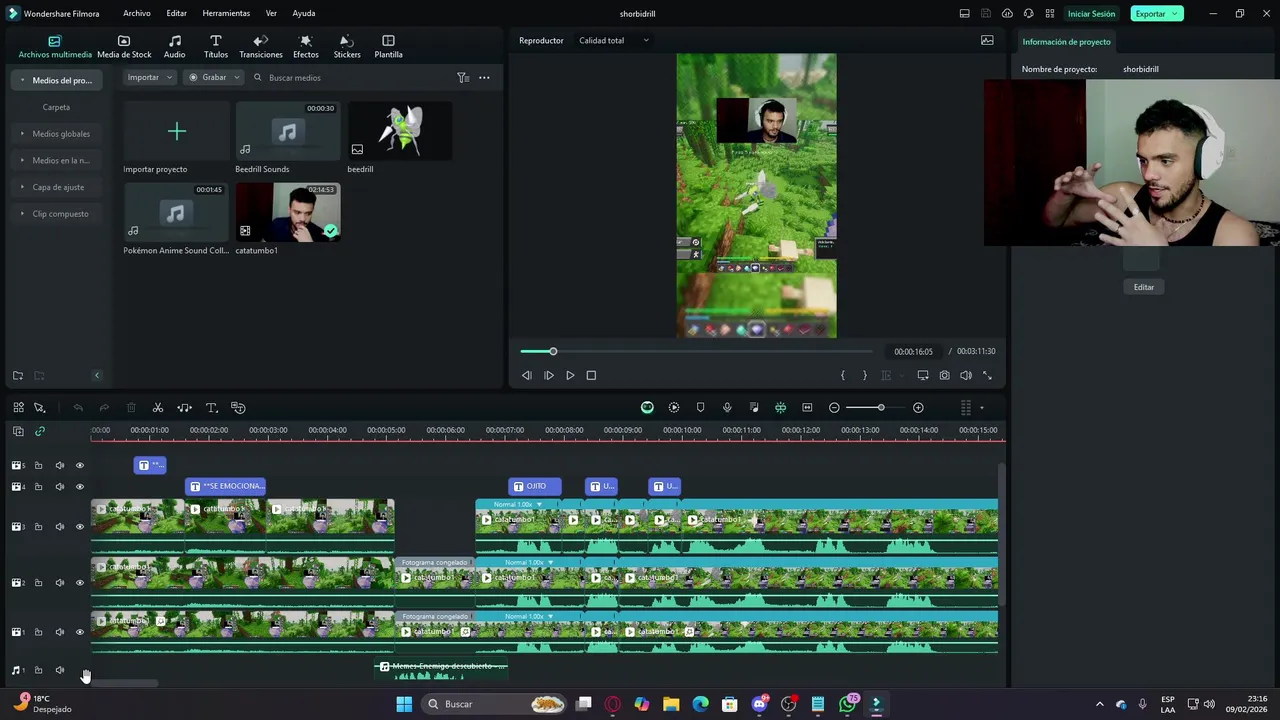Switch to the Audio tab
This screenshot has height=720, width=1280.
click(x=175, y=46)
